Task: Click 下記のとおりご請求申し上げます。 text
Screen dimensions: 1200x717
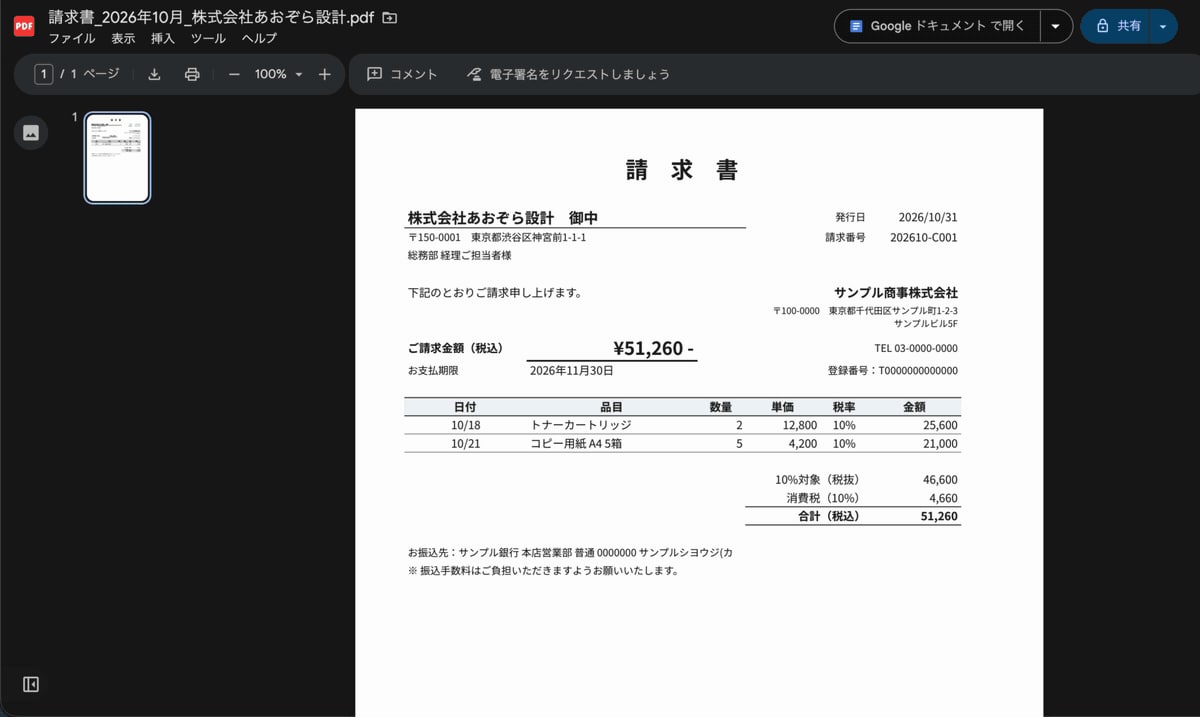Action: tap(495, 293)
